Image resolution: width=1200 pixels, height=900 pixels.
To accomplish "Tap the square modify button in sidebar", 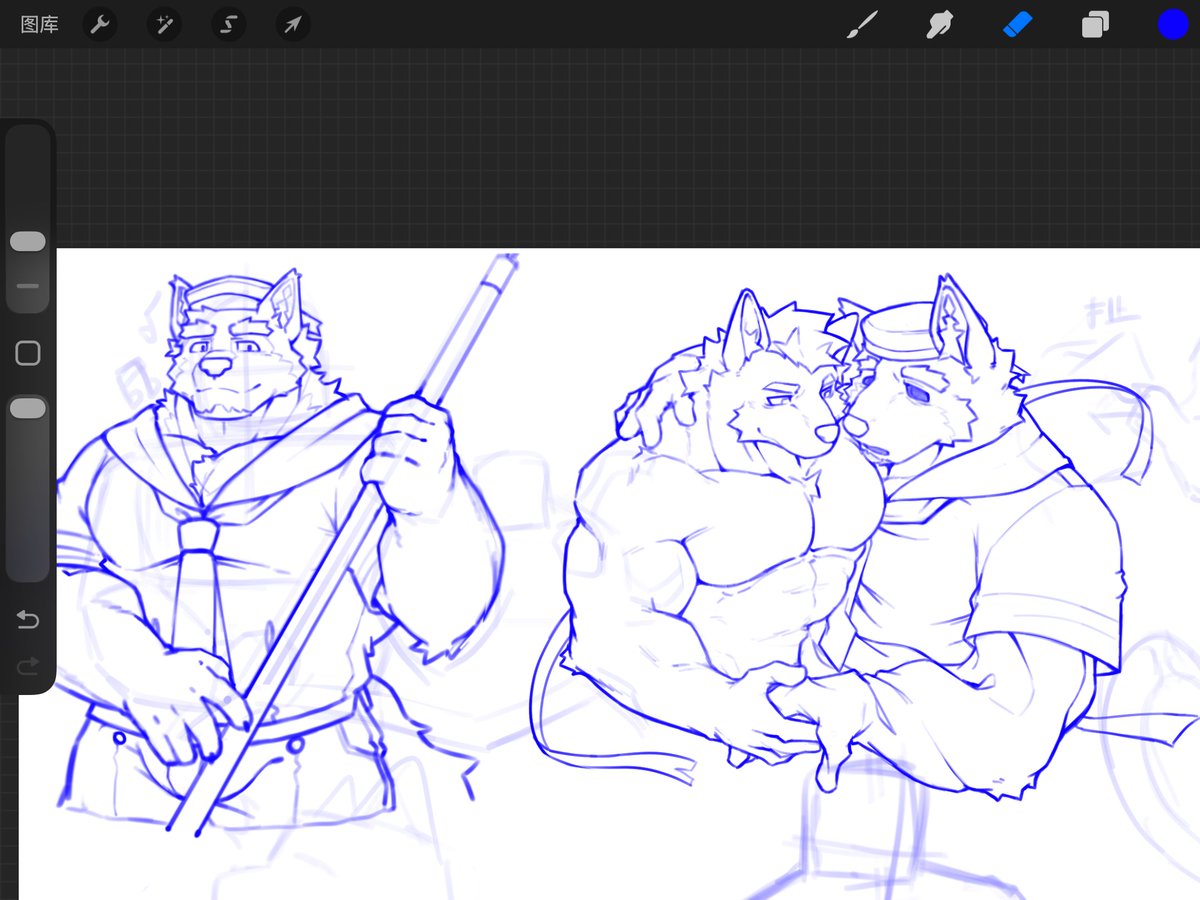I will (28, 353).
